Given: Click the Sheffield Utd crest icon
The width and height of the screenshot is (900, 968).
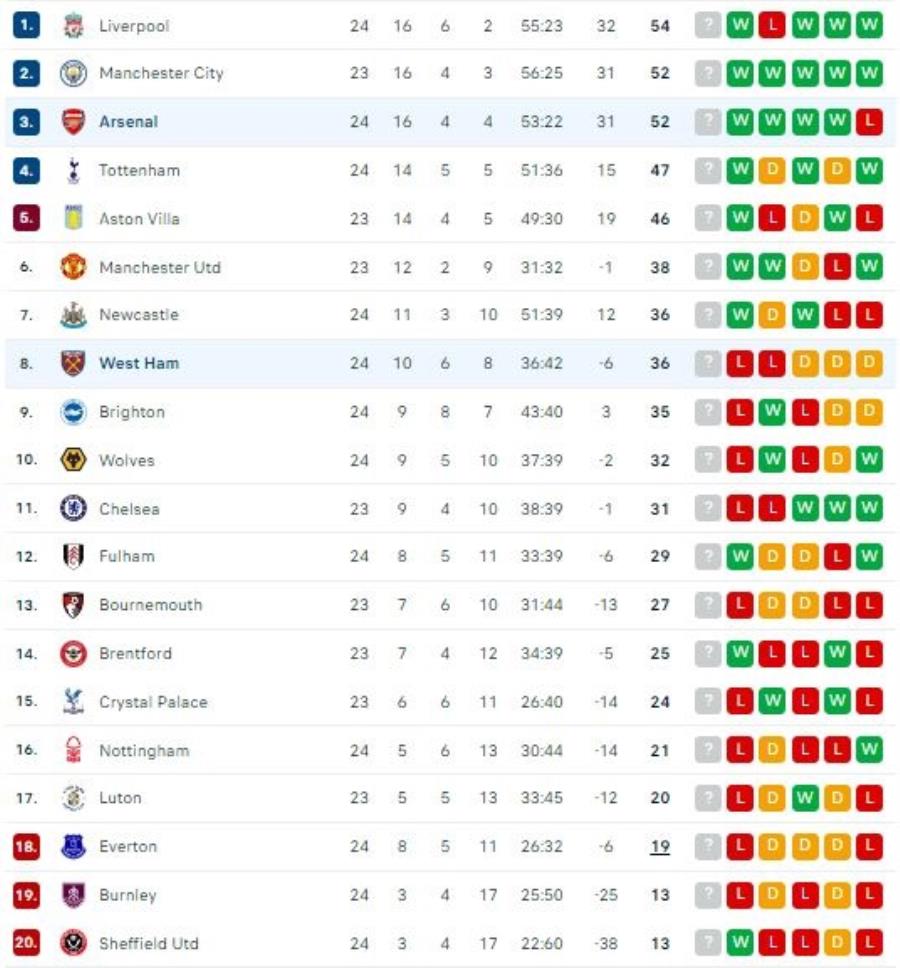Looking at the screenshot, I should (73, 943).
